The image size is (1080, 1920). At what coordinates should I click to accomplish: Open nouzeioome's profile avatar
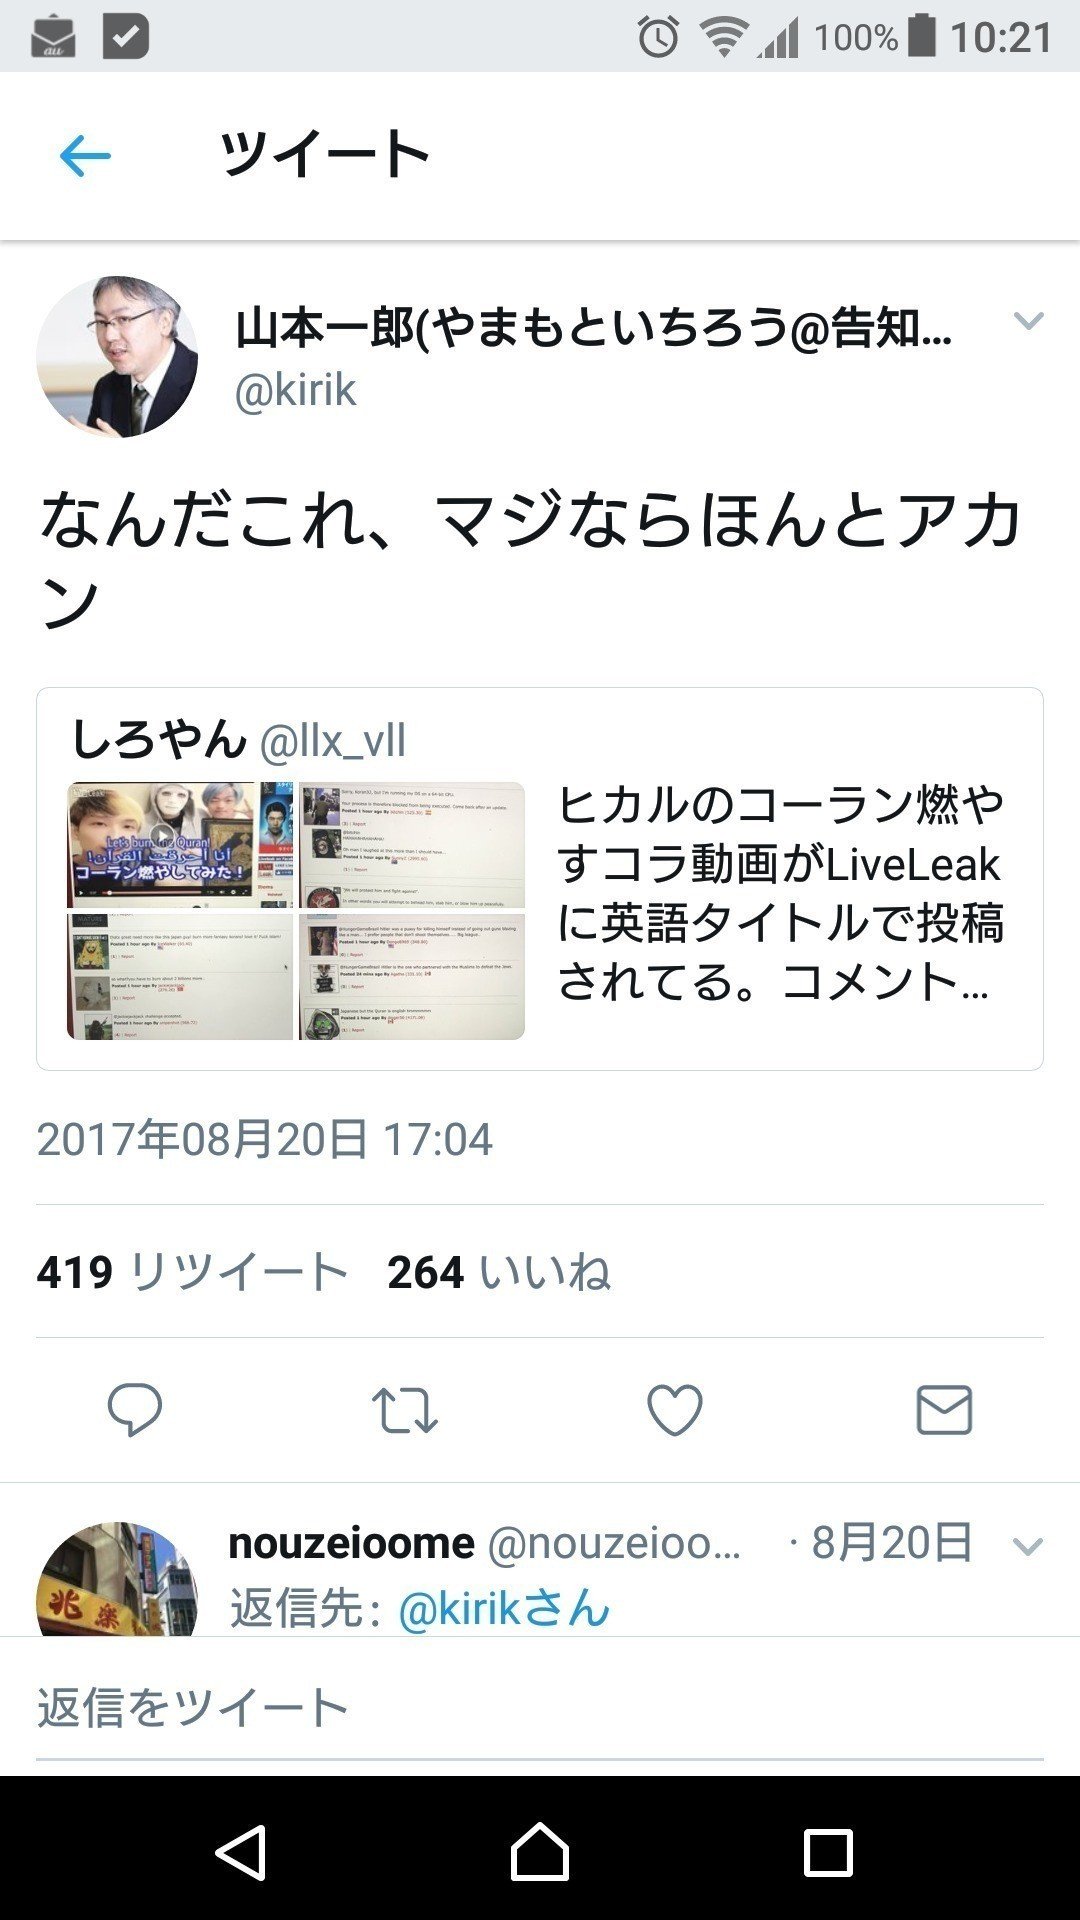click(x=117, y=1579)
